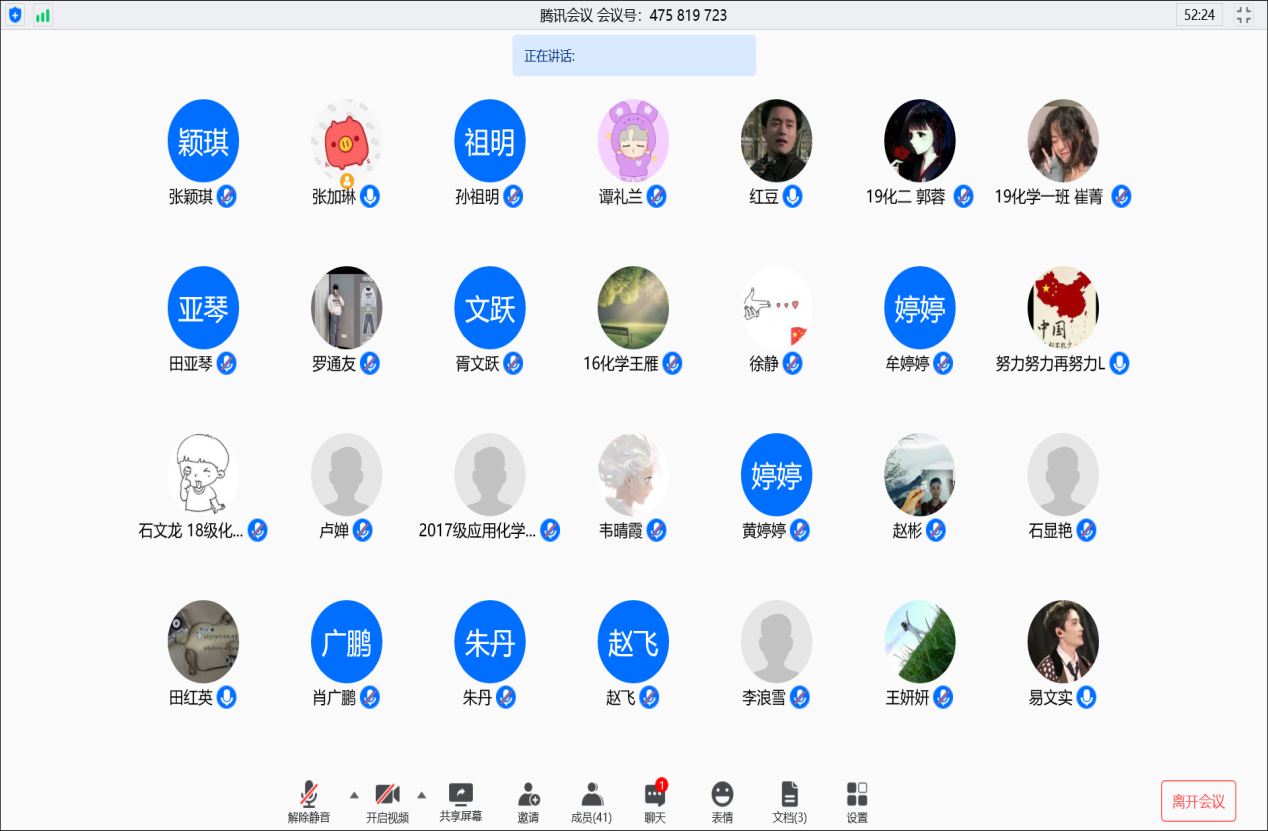Open the chat with one unread message
The width and height of the screenshot is (1268, 831).
[x=655, y=803]
